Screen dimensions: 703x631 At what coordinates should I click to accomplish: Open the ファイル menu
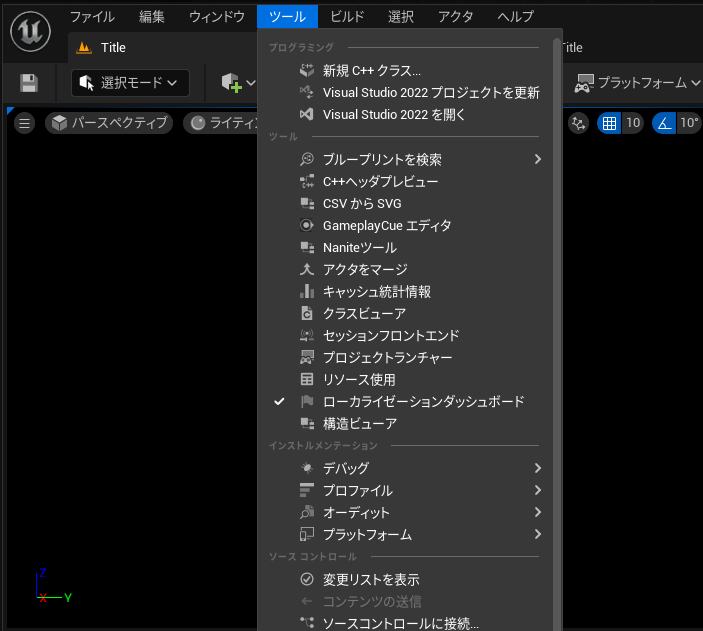click(92, 17)
